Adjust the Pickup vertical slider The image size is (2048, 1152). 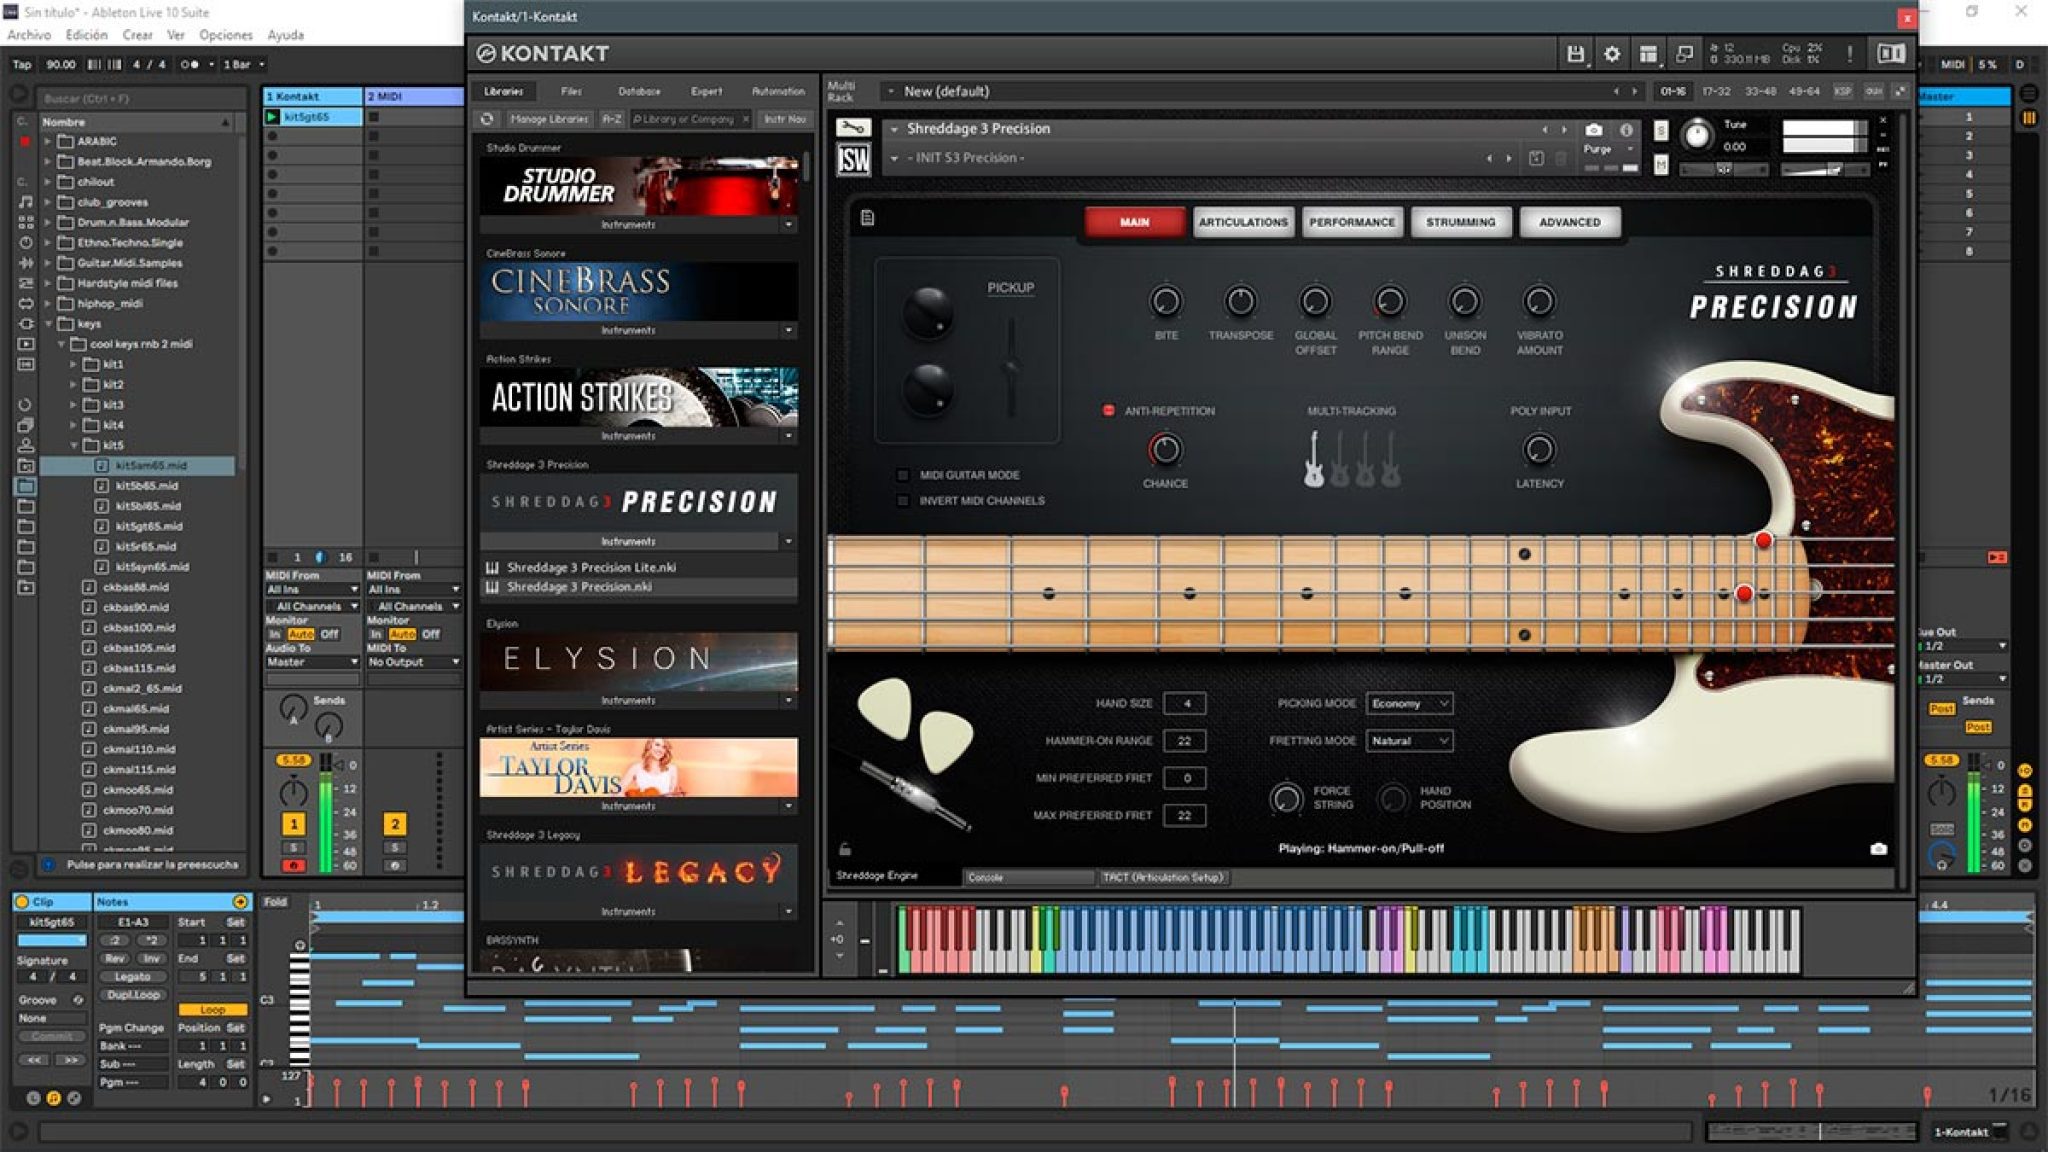click(1011, 367)
